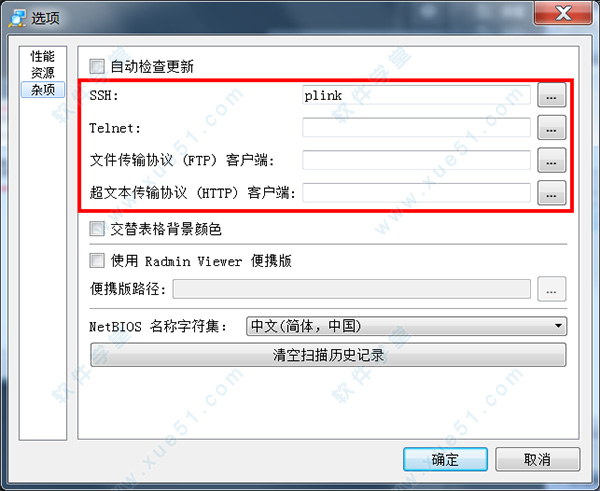Select the 性能 category in sidebar
This screenshot has height=491, width=600.
tap(43, 56)
